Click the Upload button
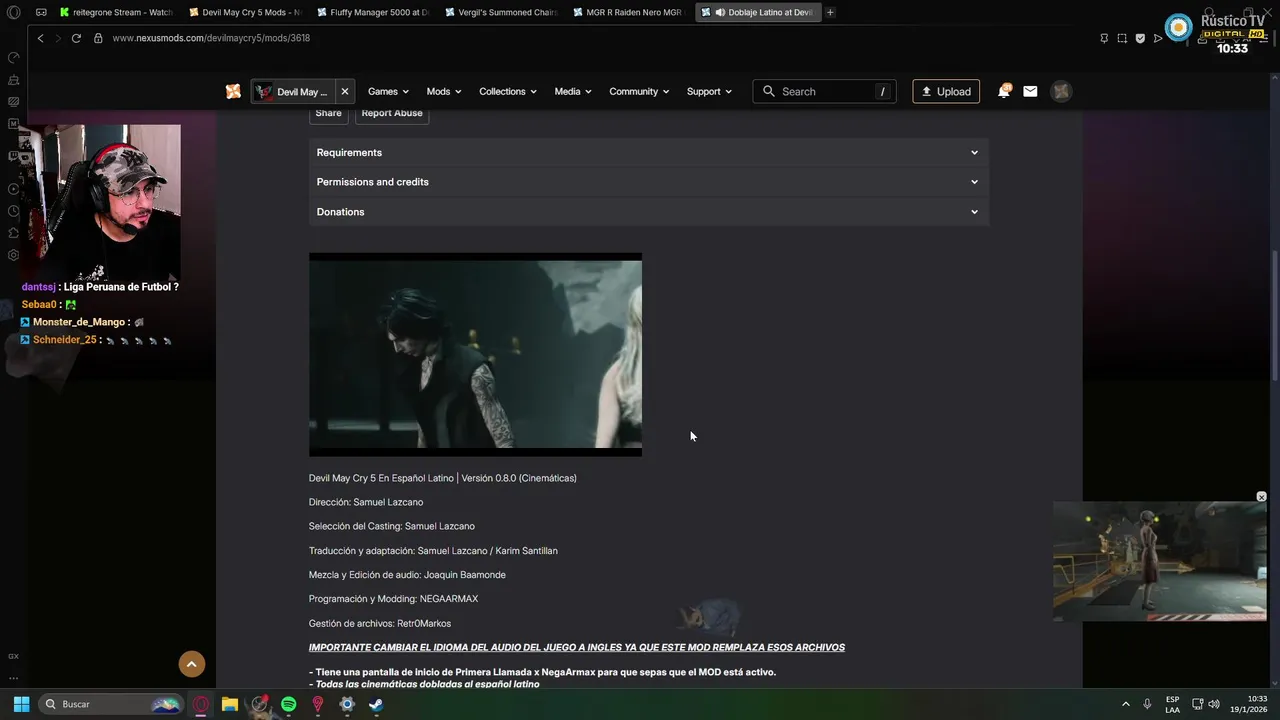The image size is (1280, 720). point(946,91)
